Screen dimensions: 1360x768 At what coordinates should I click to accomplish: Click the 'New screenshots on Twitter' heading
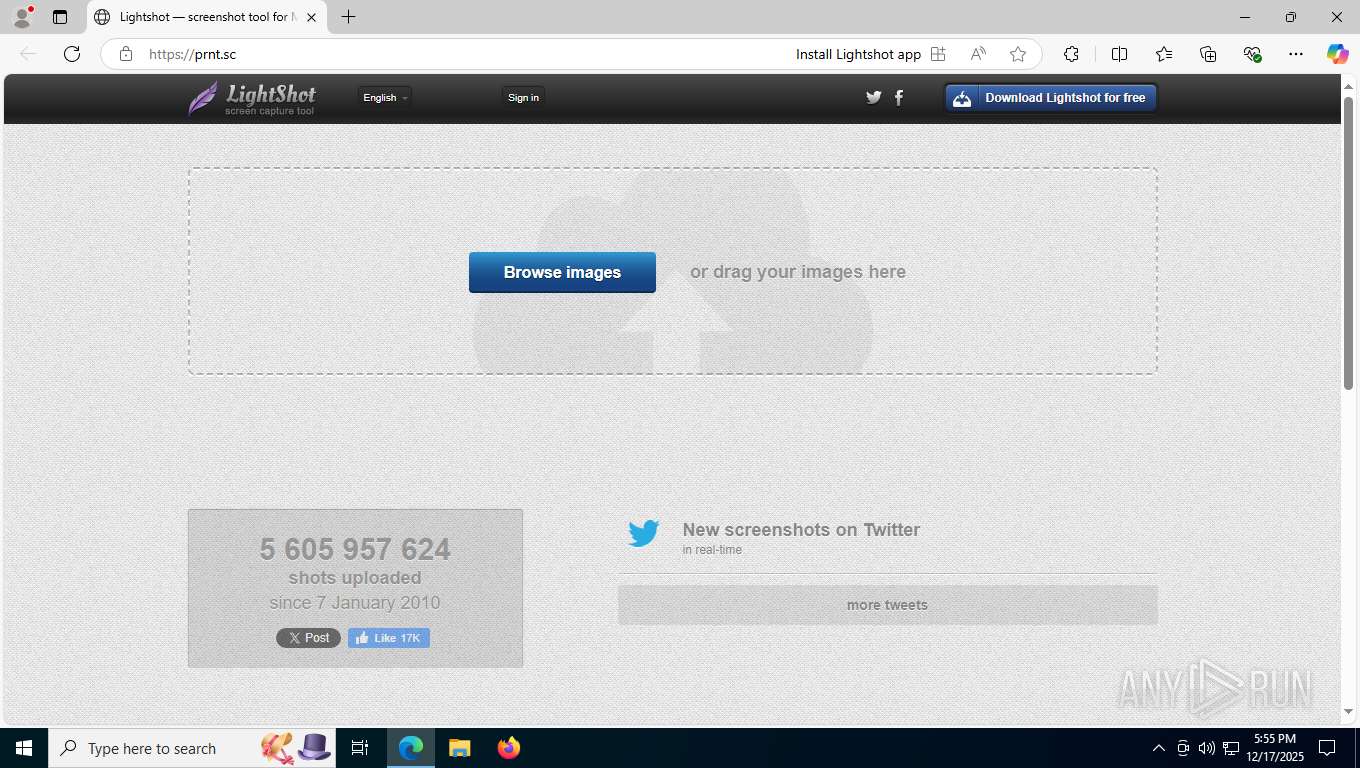(x=801, y=530)
